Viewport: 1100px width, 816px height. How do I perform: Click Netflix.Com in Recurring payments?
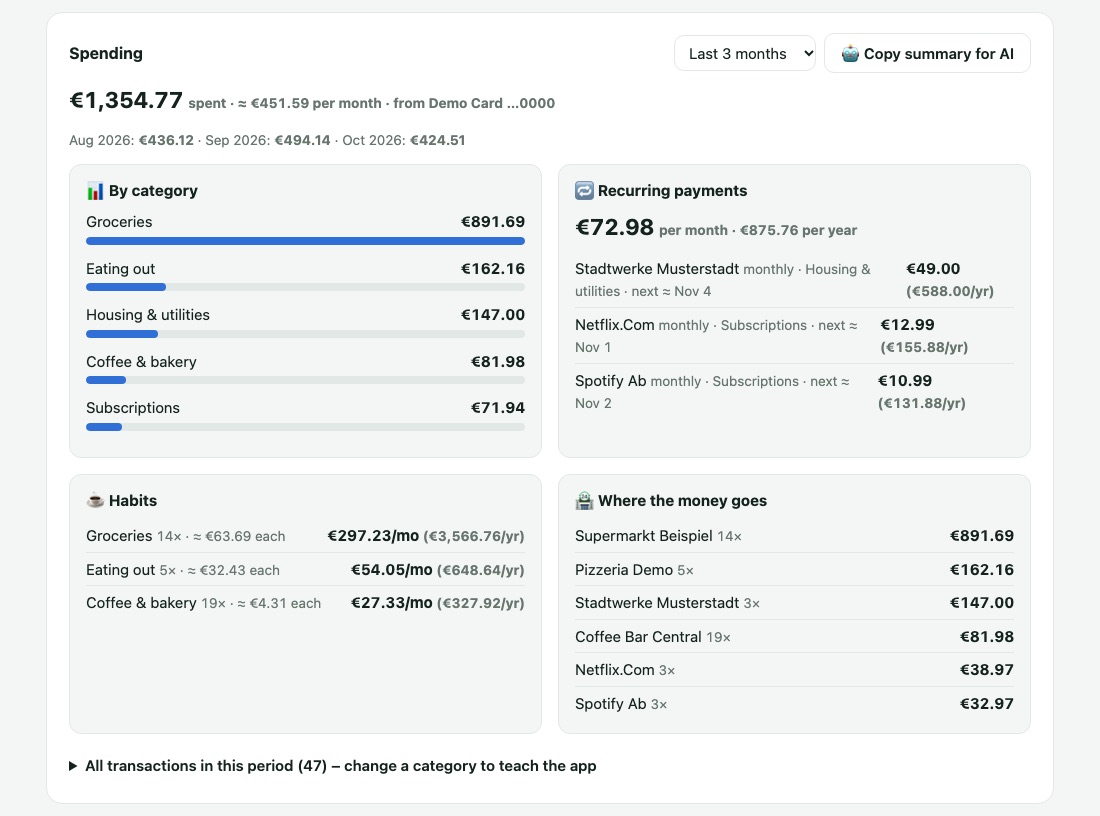pos(615,325)
